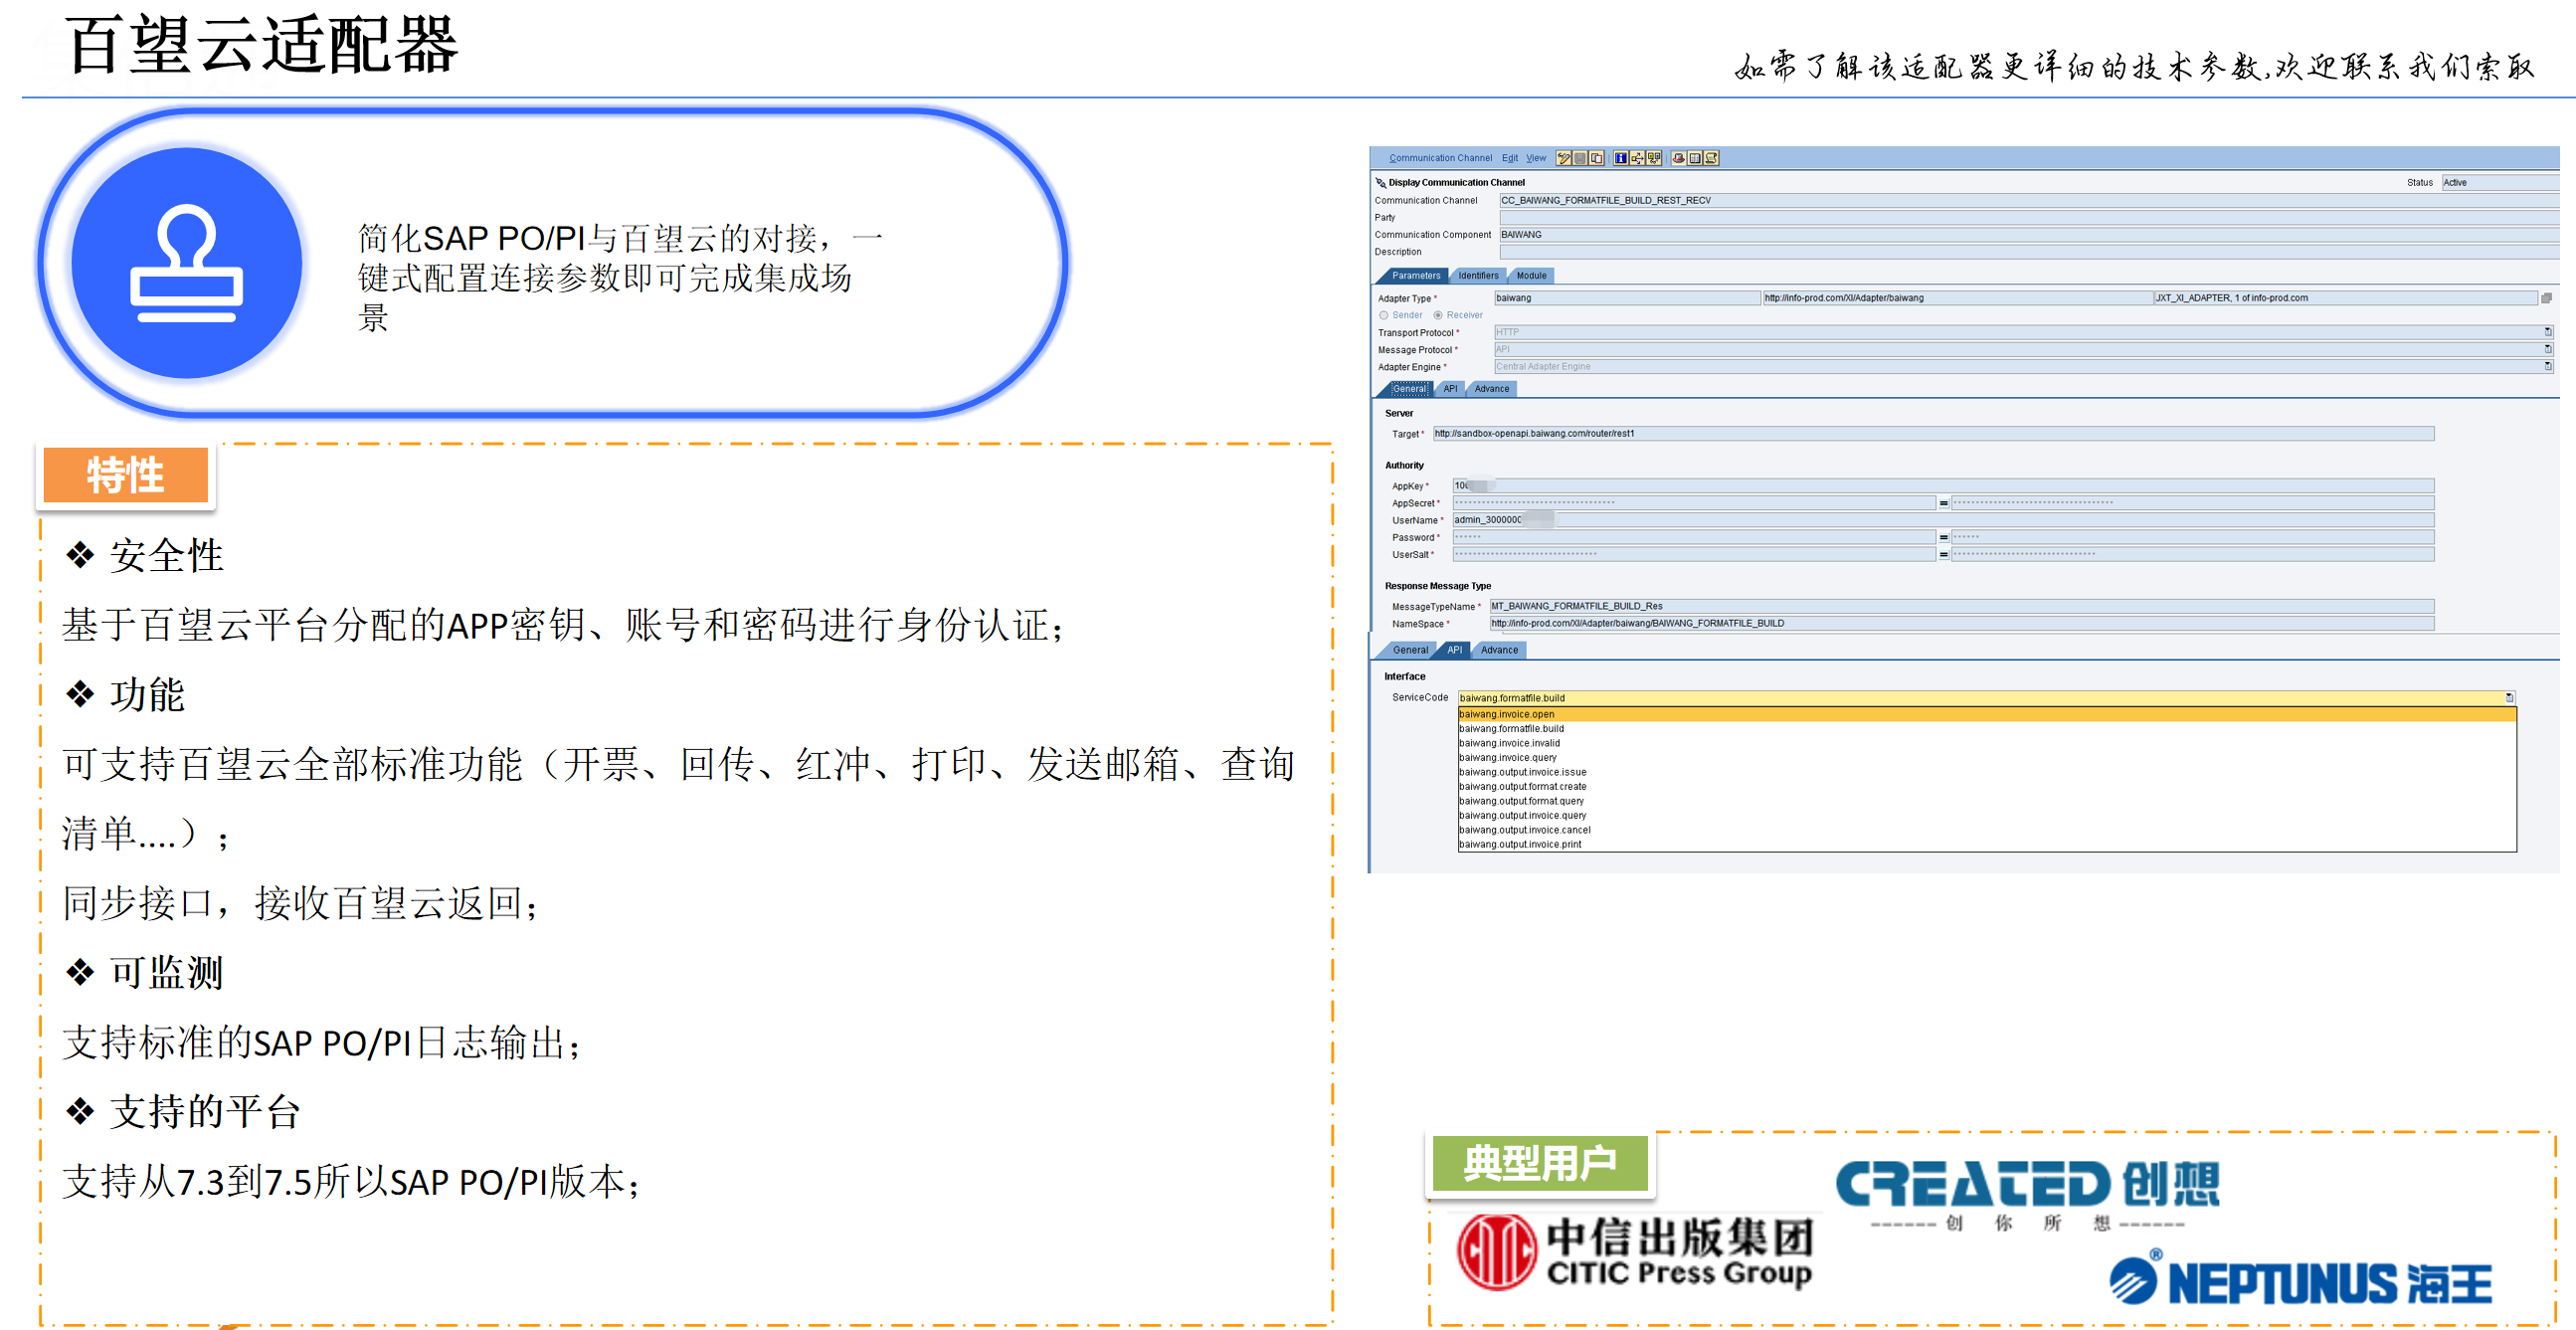Click the pencil display/edit switch toolbar icon
The image size is (2576, 1330).
pyautogui.click(x=1564, y=158)
